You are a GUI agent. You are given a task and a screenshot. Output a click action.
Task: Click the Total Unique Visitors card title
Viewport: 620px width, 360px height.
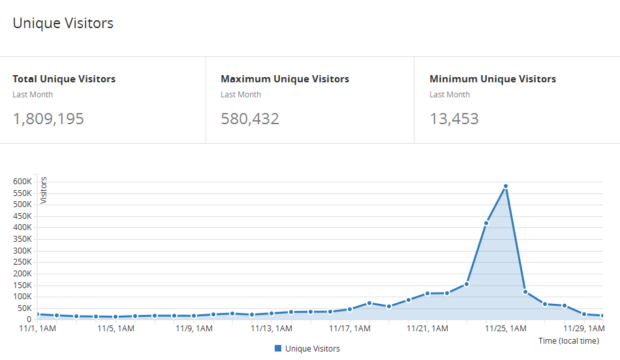64,79
